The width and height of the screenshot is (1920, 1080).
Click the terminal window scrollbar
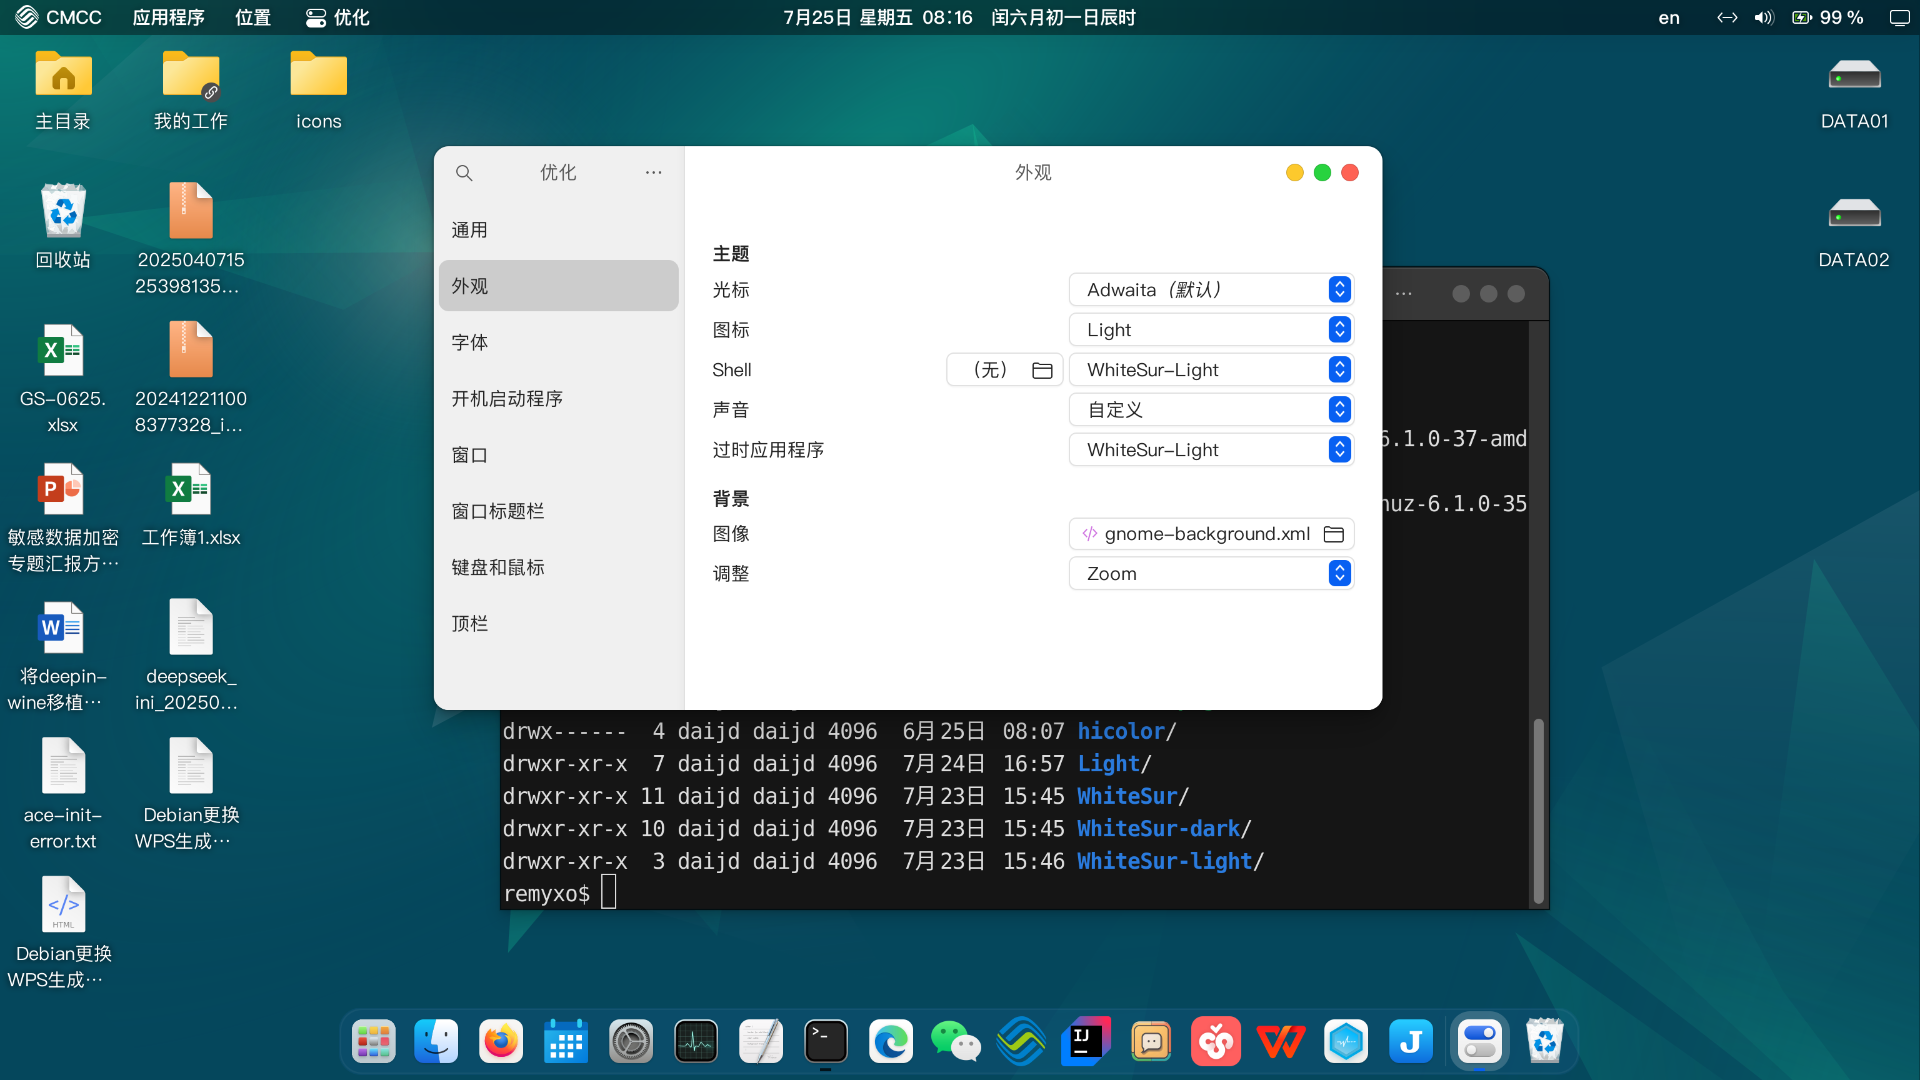(1539, 810)
